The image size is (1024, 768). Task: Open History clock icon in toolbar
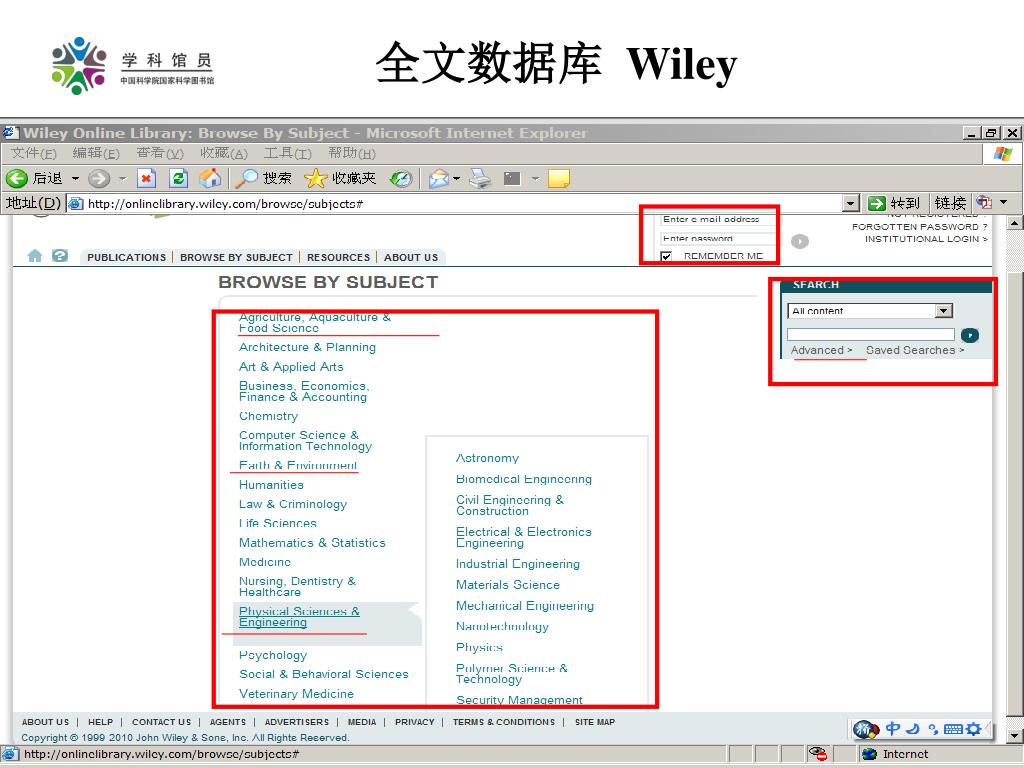click(401, 178)
